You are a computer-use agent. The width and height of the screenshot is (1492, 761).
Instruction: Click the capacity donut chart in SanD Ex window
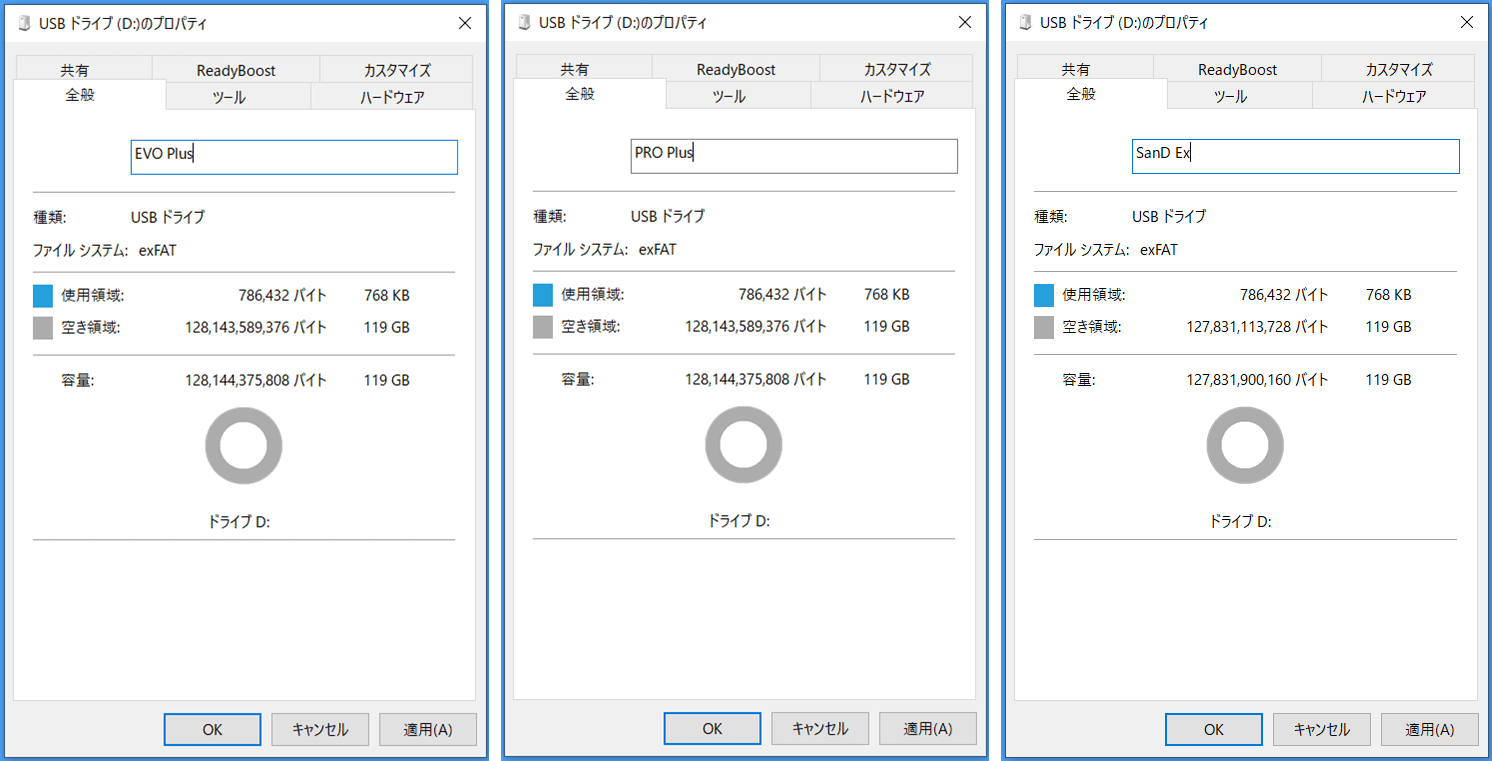[x=1245, y=445]
